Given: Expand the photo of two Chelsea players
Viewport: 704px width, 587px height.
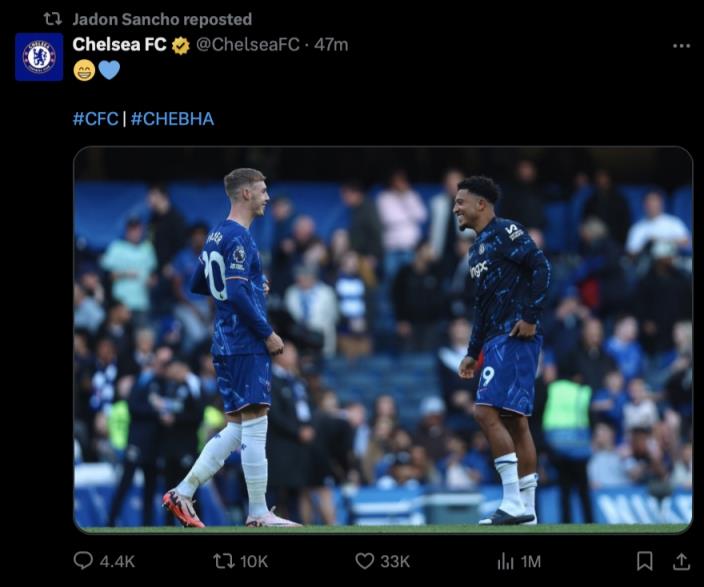Looking at the screenshot, I should [x=382, y=340].
